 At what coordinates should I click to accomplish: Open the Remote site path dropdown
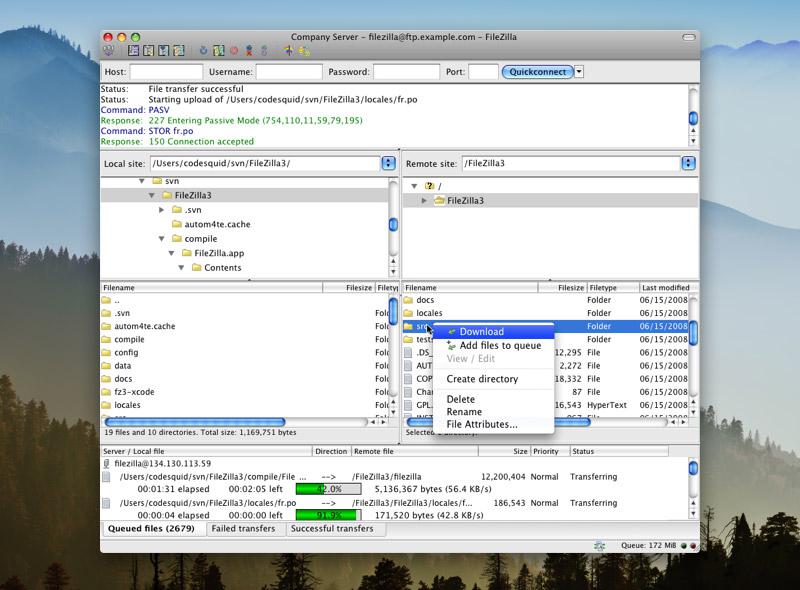(x=688, y=163)
